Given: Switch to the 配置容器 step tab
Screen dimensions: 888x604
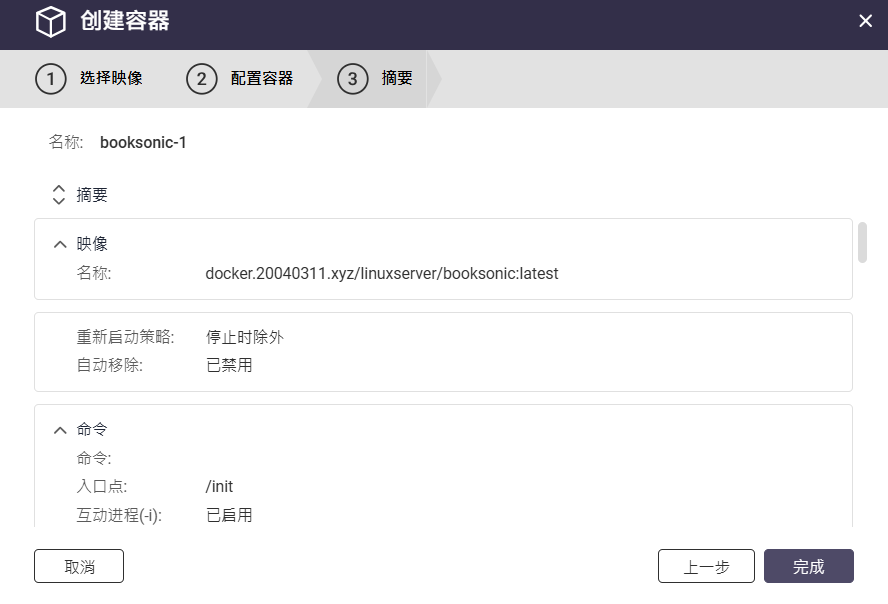Looking at the screenshot, I should coord(262,78).
